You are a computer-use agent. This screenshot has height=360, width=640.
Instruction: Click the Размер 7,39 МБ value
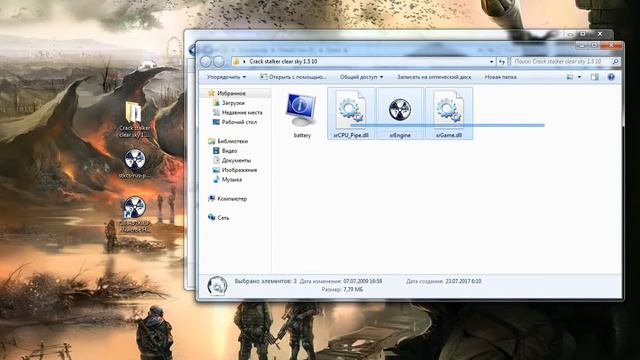(353, 289)
